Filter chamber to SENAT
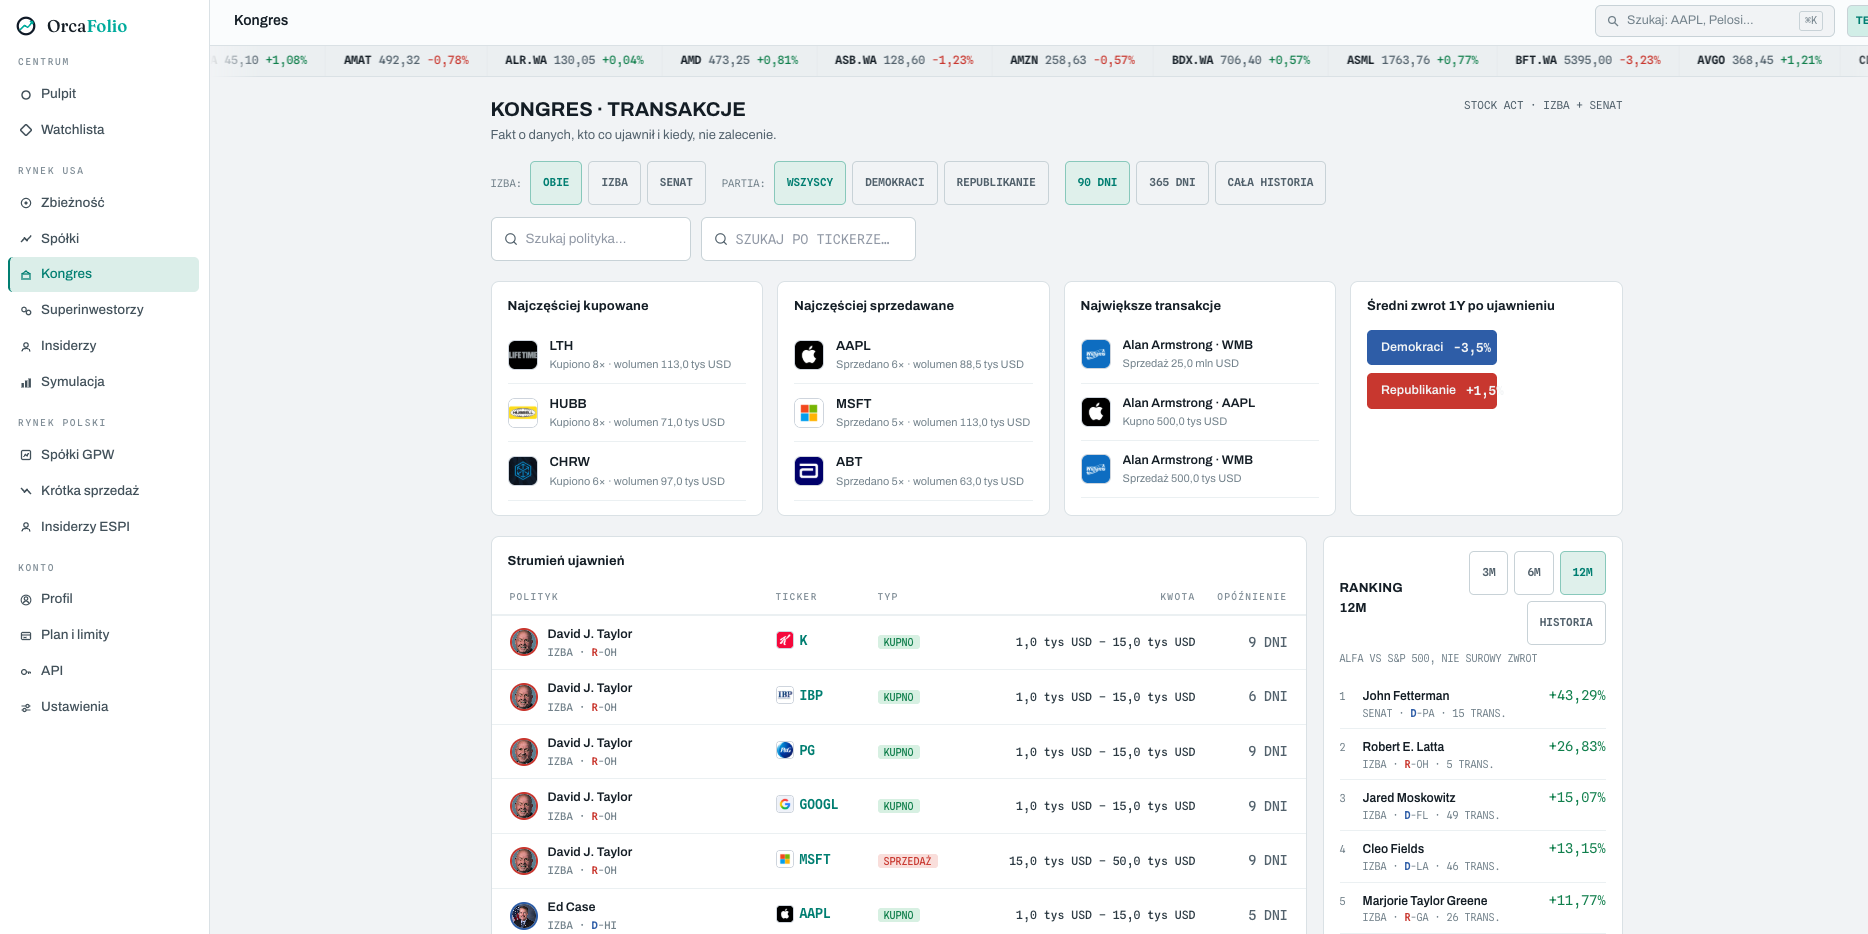This screenshot has width=1868, height=934. [676, 183]
